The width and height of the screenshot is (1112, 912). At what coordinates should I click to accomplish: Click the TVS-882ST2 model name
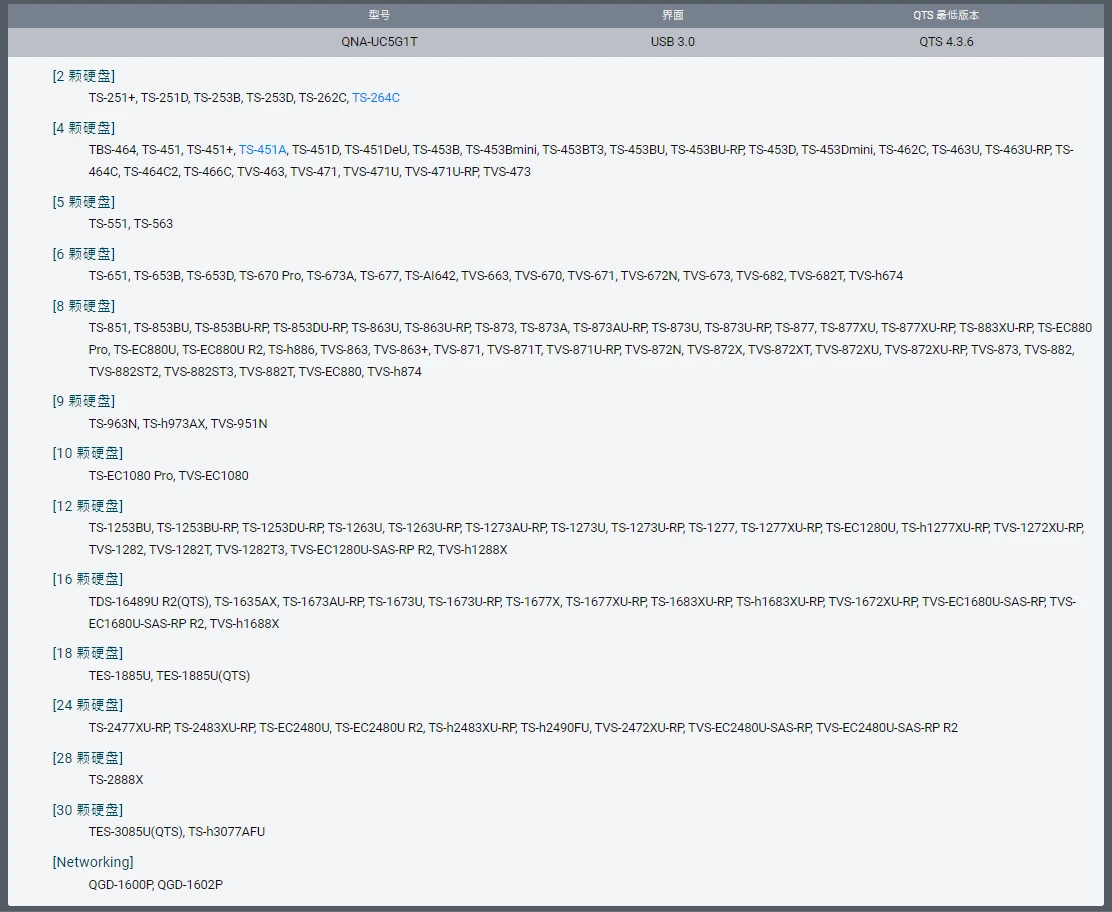[124, 372]
